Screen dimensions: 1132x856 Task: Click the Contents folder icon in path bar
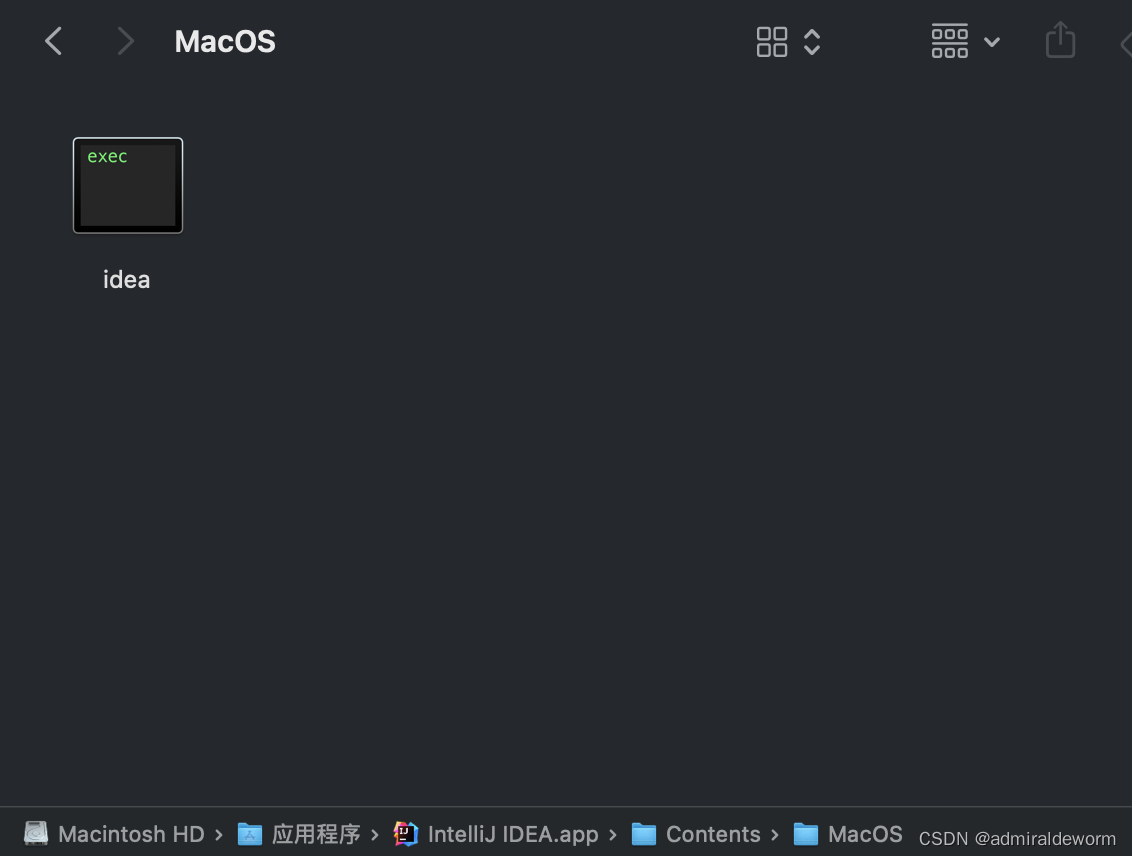(644, 834)
